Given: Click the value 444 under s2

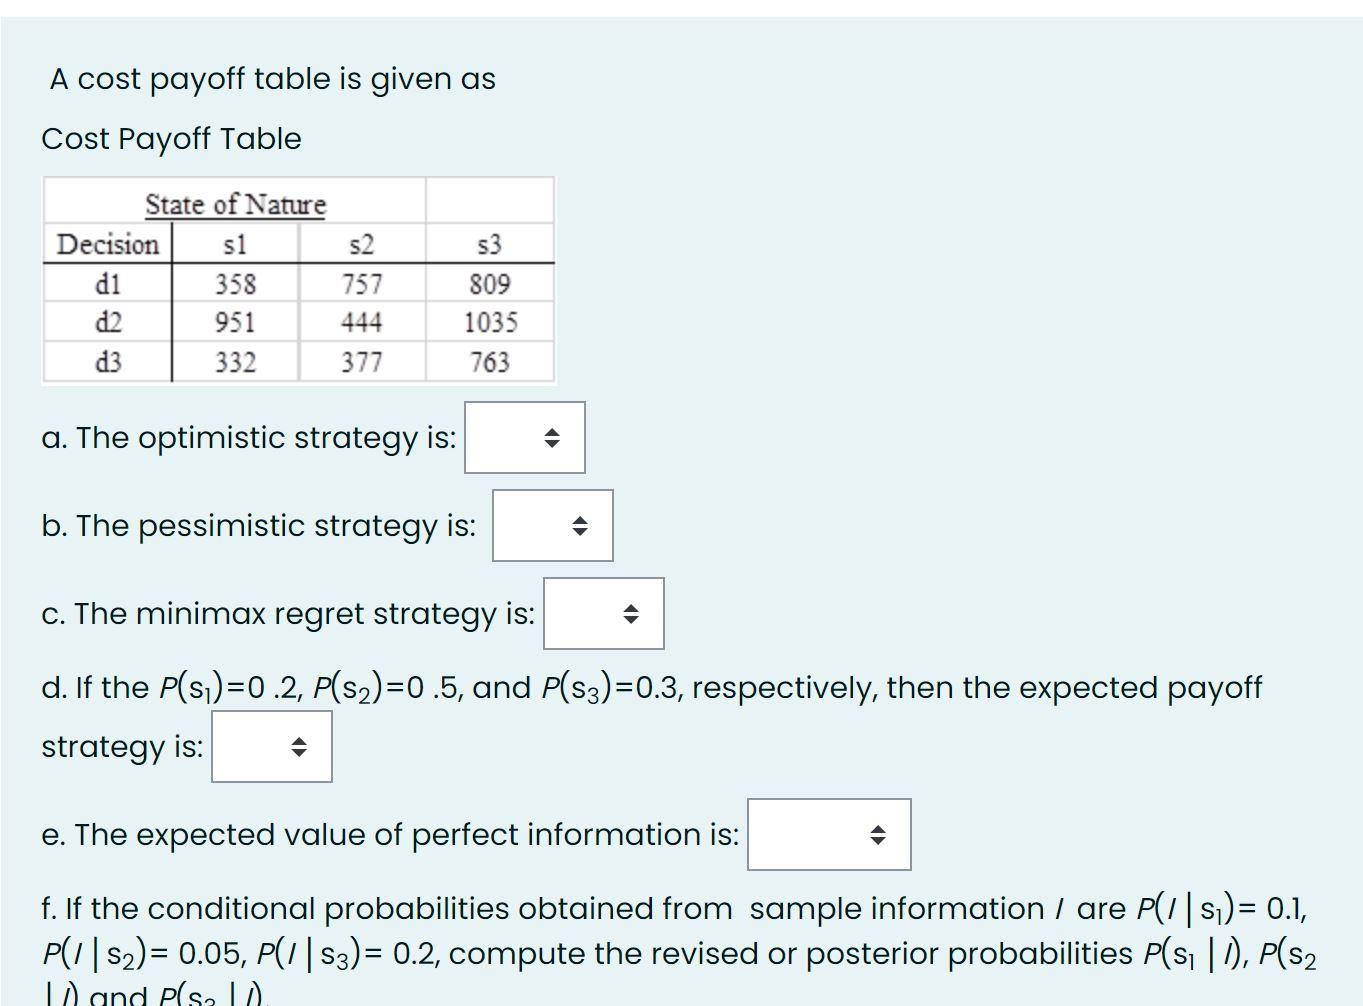Looking at the screenshot, I should pos(362,321).
